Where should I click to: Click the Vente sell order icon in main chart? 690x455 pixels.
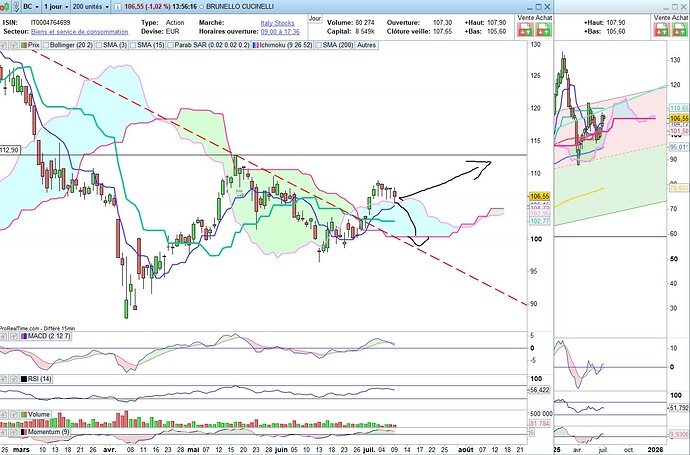[x=525, y=29]
